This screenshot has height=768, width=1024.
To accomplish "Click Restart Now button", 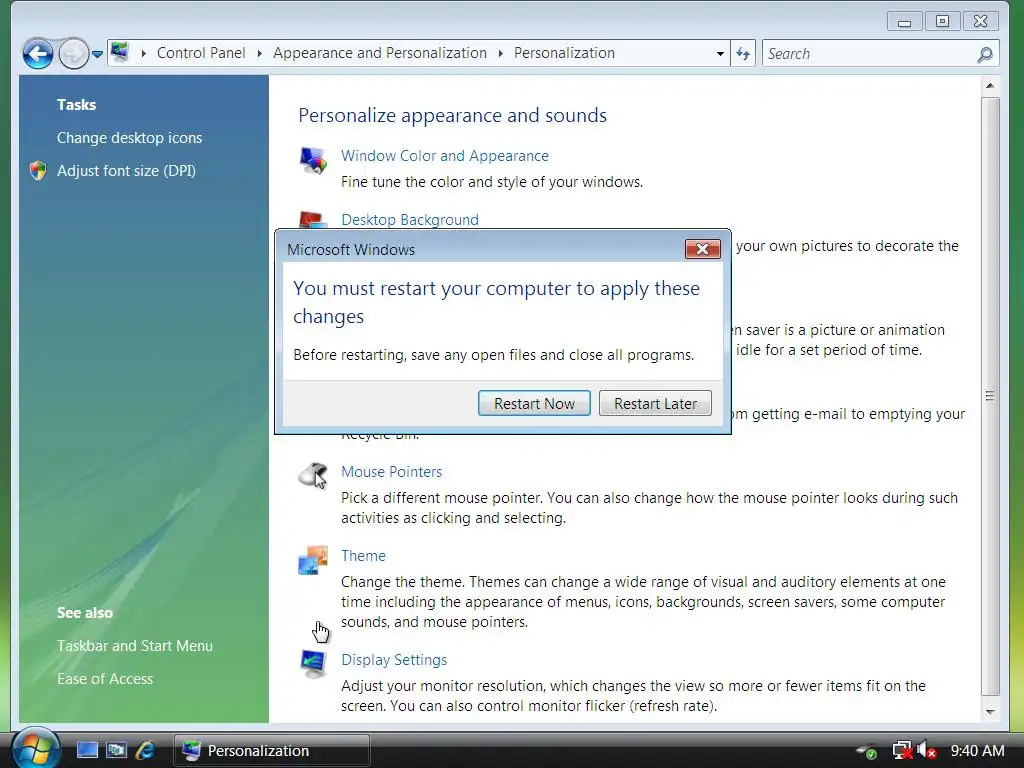I will pyautogui.click(x=534, y=404).
